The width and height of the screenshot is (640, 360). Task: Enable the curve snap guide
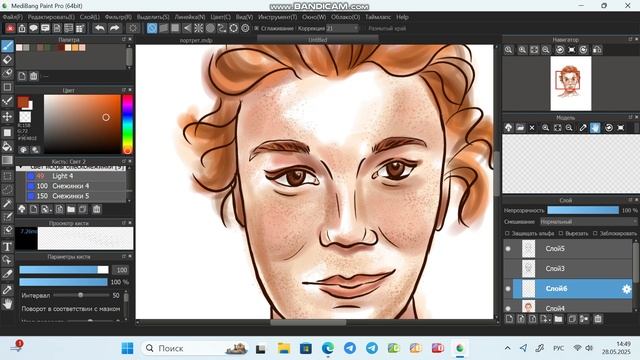point(222,28)
